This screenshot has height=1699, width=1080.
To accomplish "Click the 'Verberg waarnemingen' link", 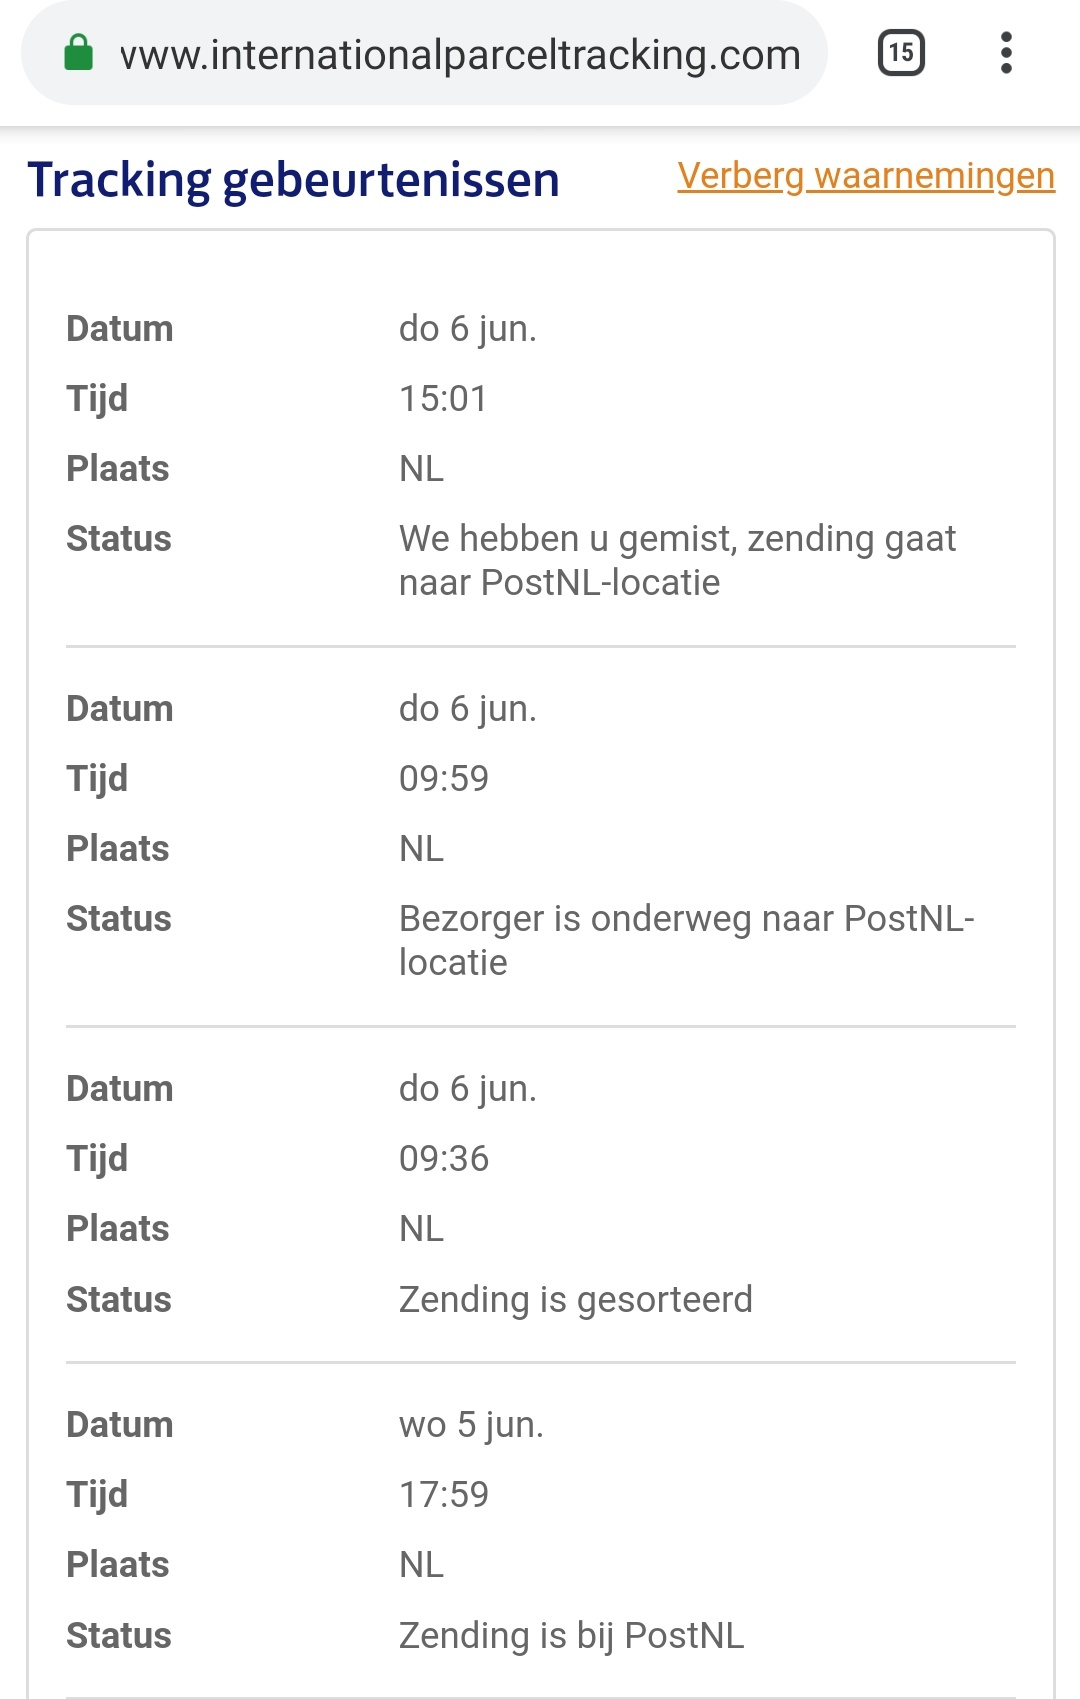I will 866,176.
